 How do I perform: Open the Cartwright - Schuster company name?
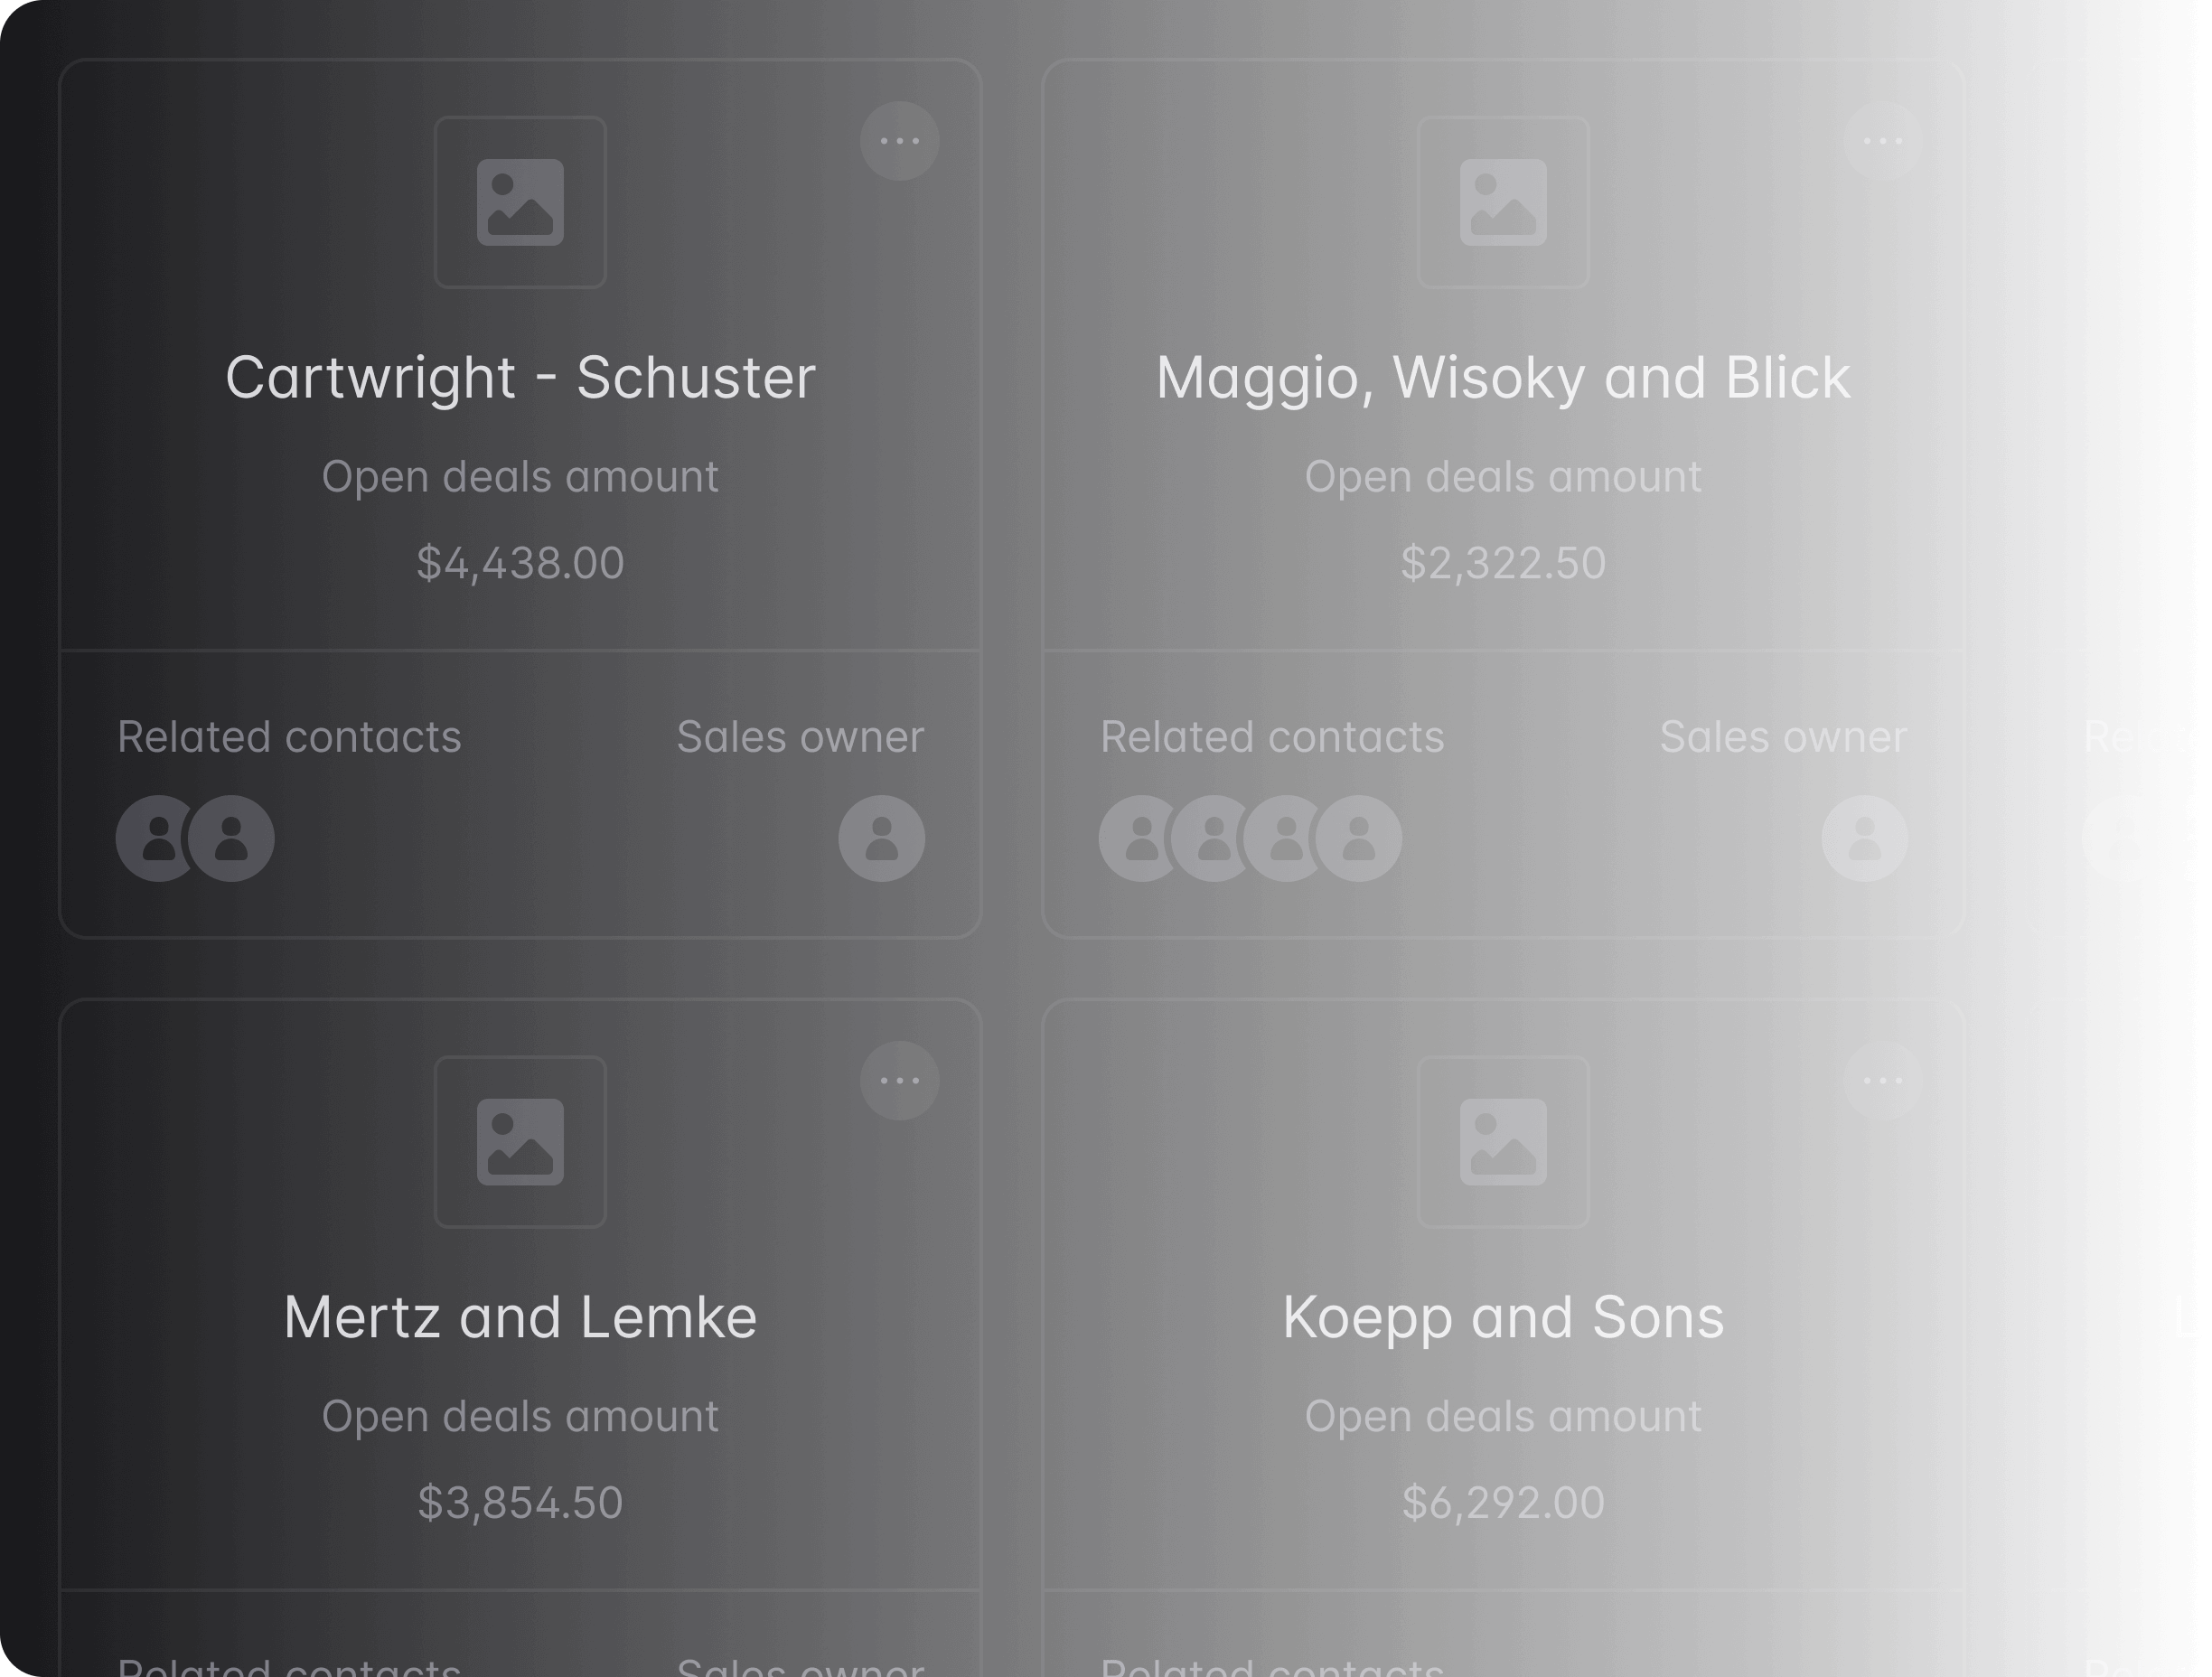(x=520, y=378)
